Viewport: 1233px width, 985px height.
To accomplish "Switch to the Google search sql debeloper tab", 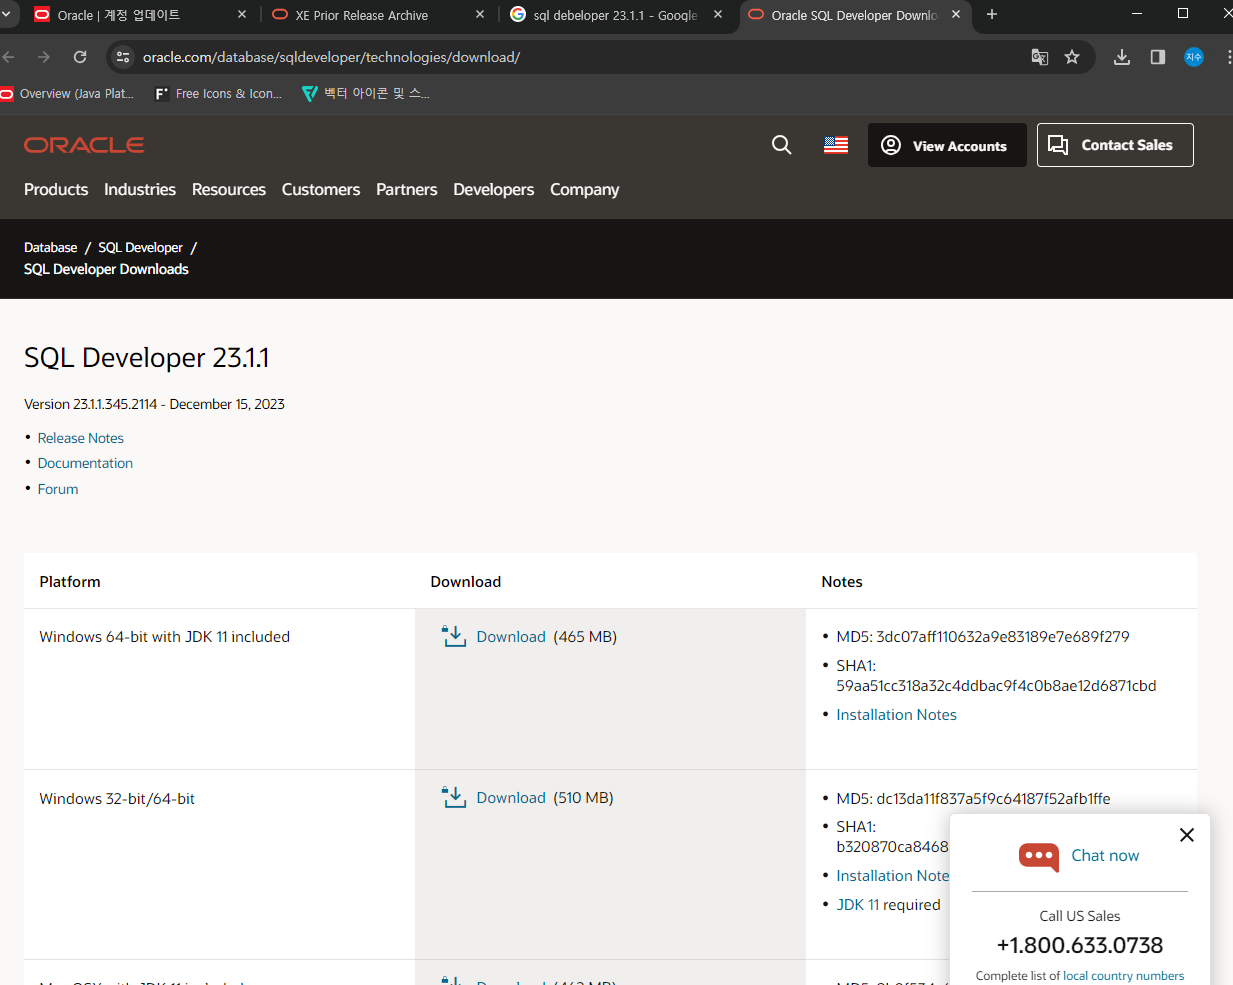I will [615, 15].
